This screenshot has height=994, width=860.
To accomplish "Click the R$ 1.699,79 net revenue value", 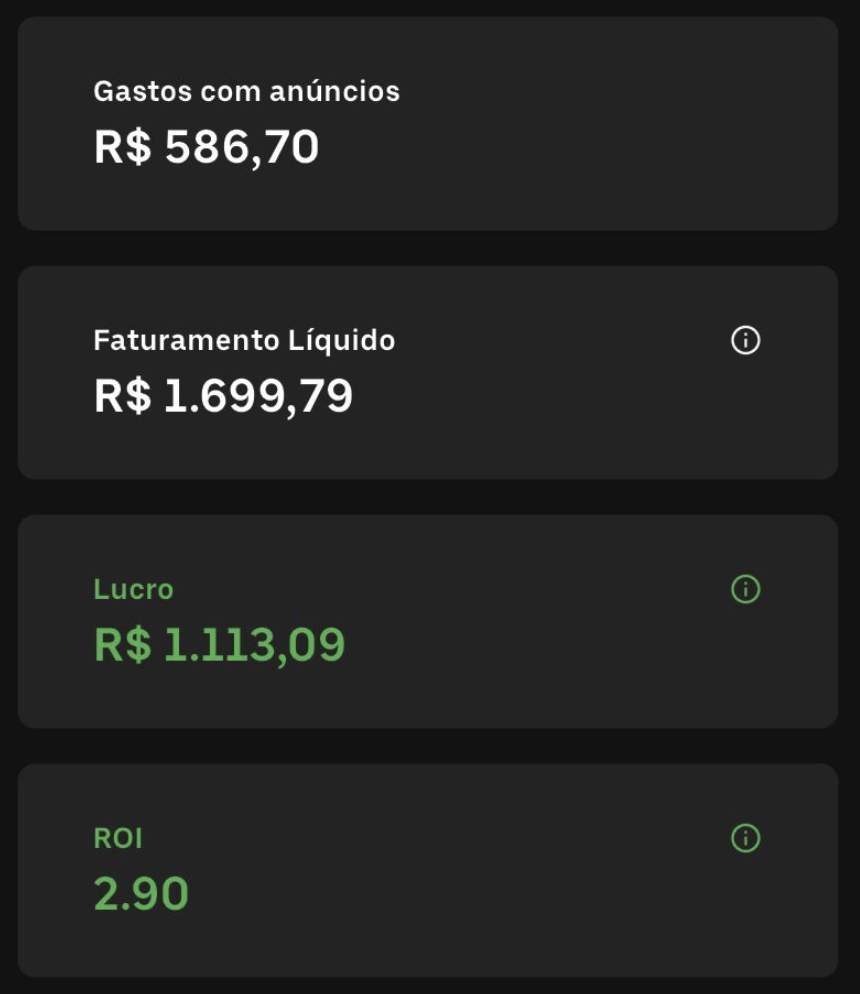I will (223, 397).
